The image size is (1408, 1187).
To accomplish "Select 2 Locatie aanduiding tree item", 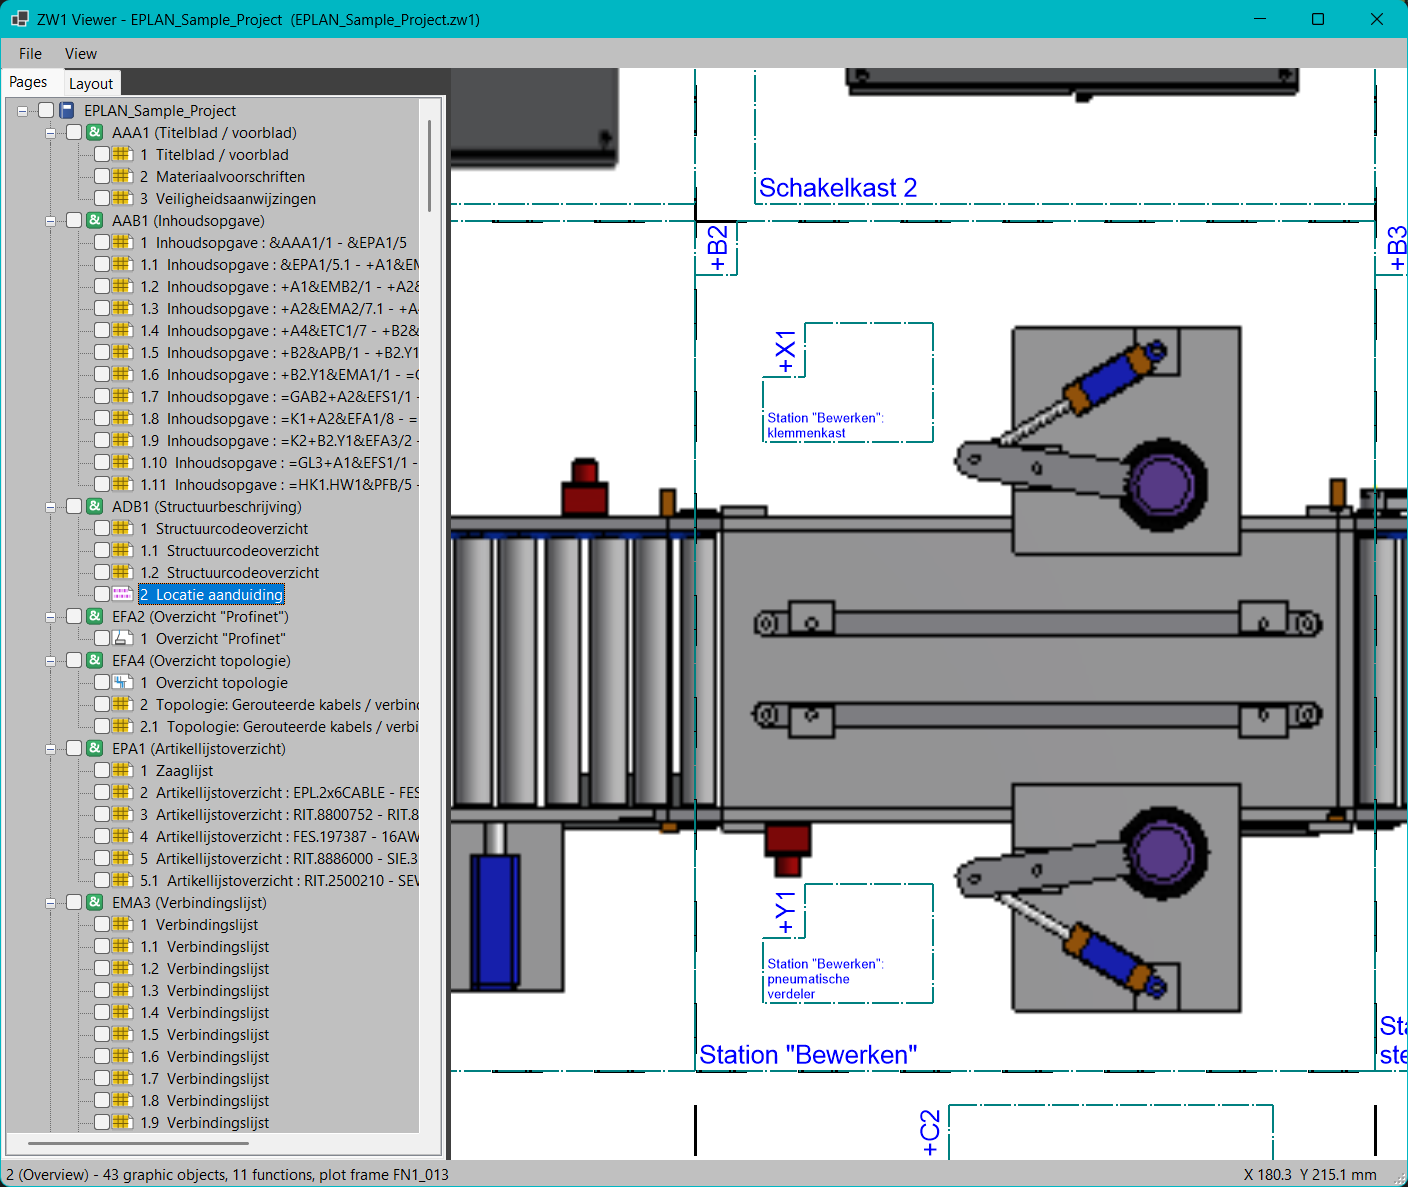I will click(211, 594).
